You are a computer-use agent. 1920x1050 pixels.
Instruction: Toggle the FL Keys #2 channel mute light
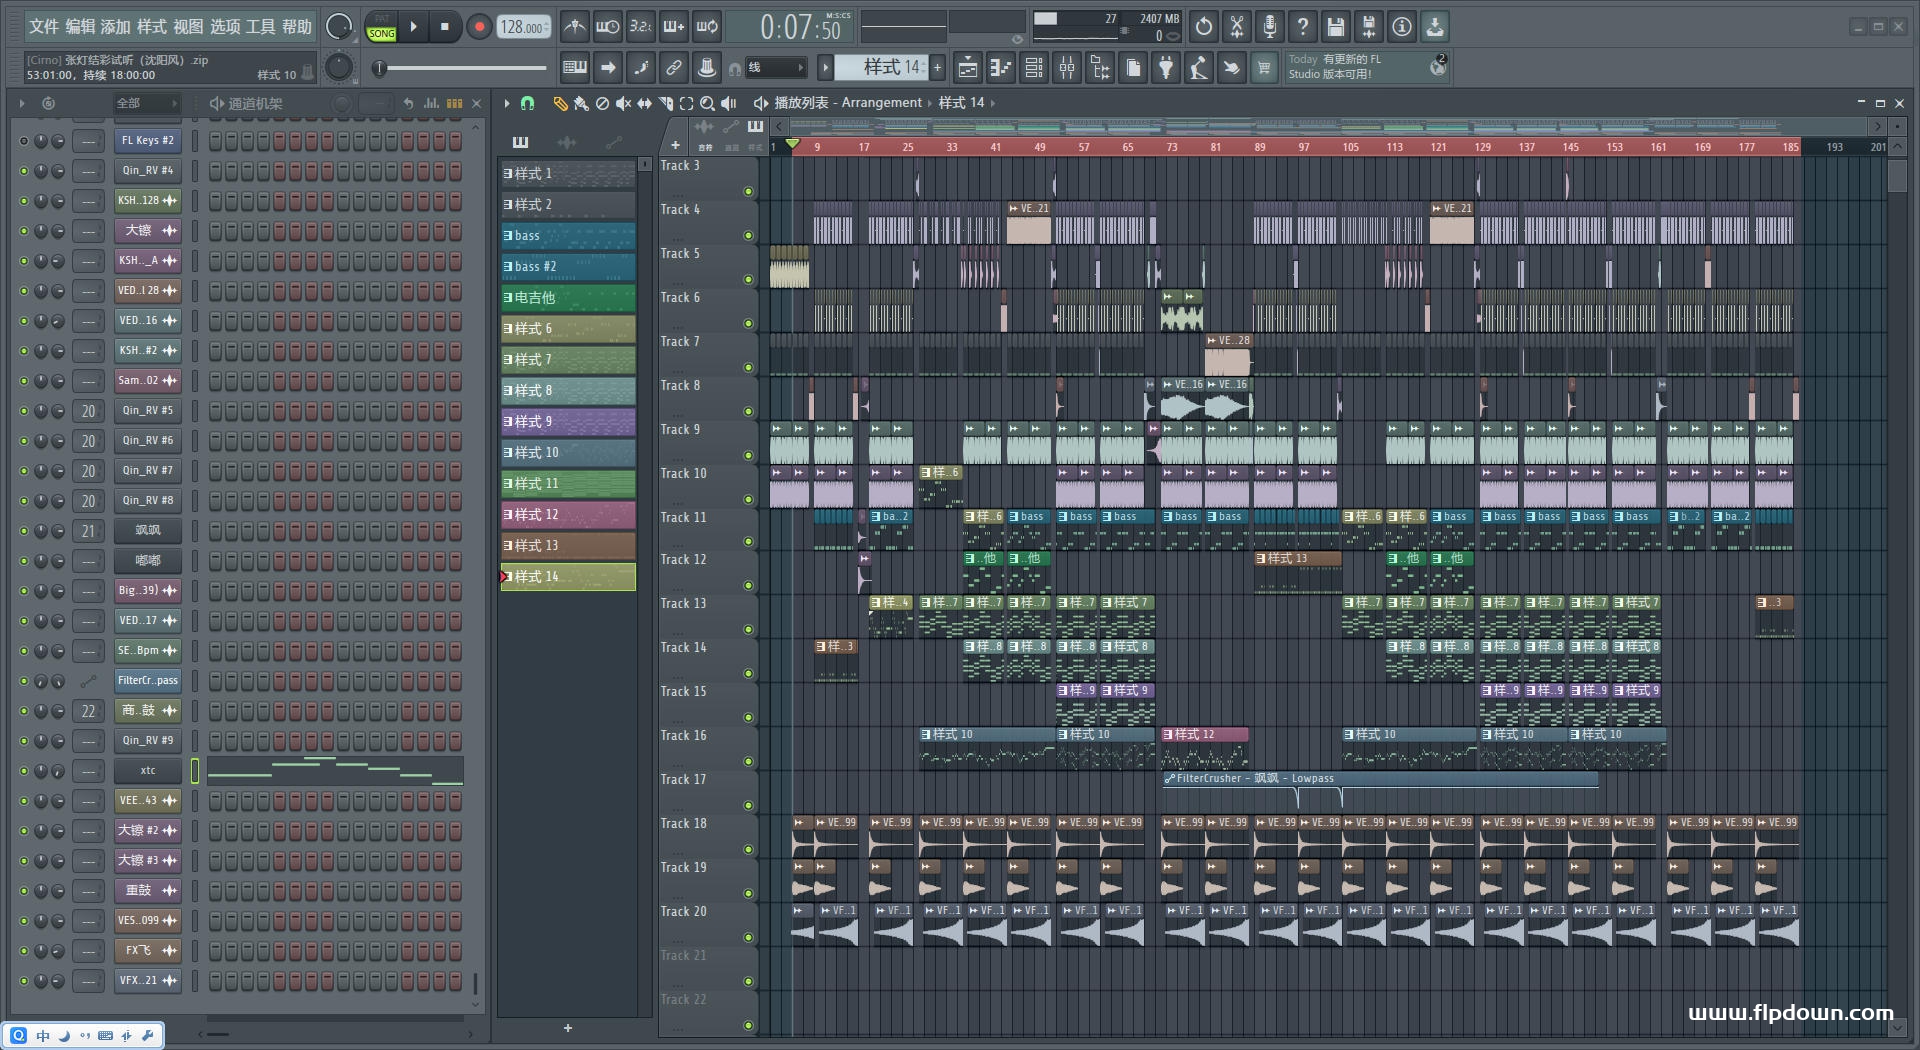coord(24,141)
